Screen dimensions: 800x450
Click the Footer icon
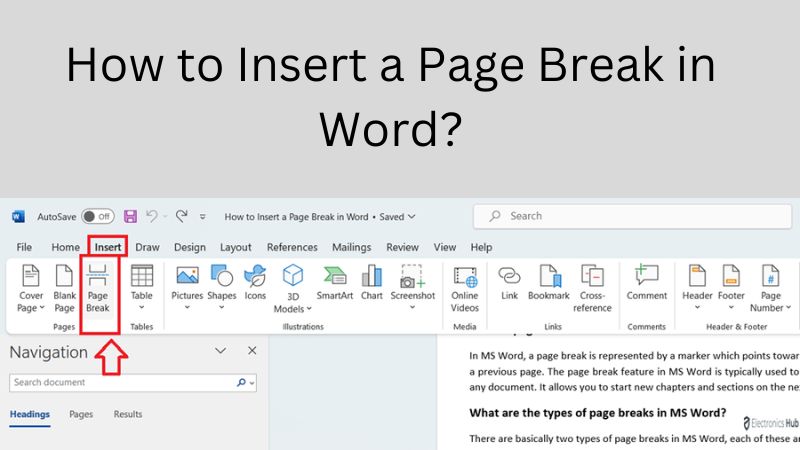pos(731,277)
